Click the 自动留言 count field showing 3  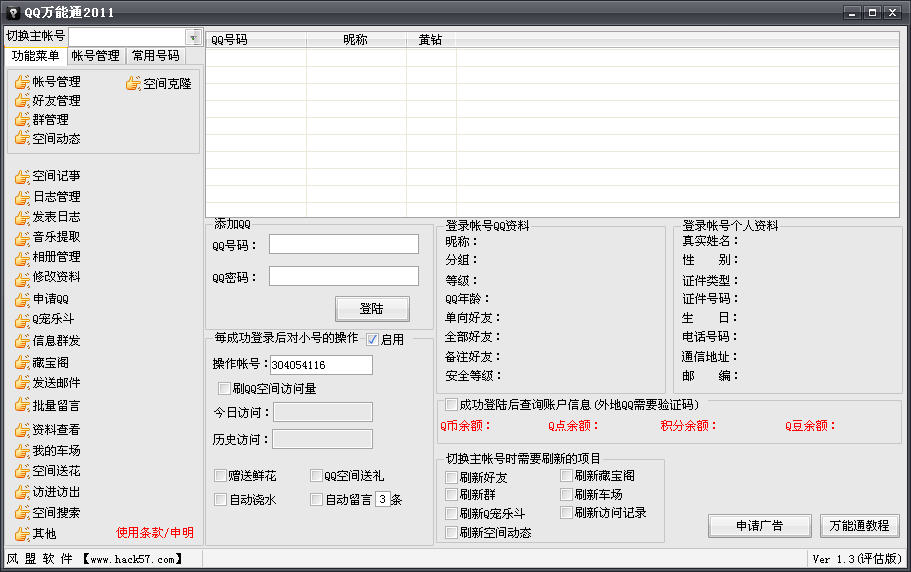click(x=382, y=499)
